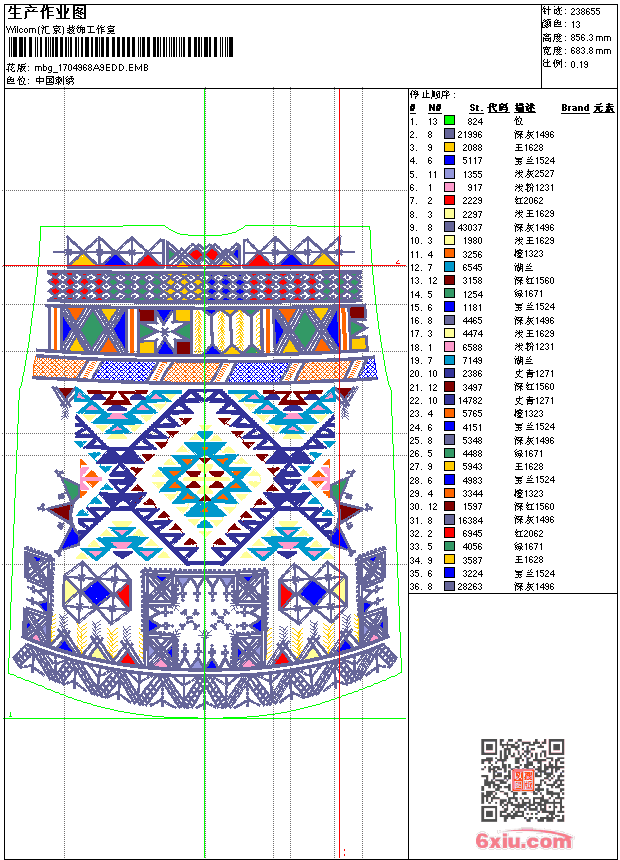Click the description ending 2527 in row 5
Image resolution: width=620 pixels, height=860 pixels.
tap(534, 174)
